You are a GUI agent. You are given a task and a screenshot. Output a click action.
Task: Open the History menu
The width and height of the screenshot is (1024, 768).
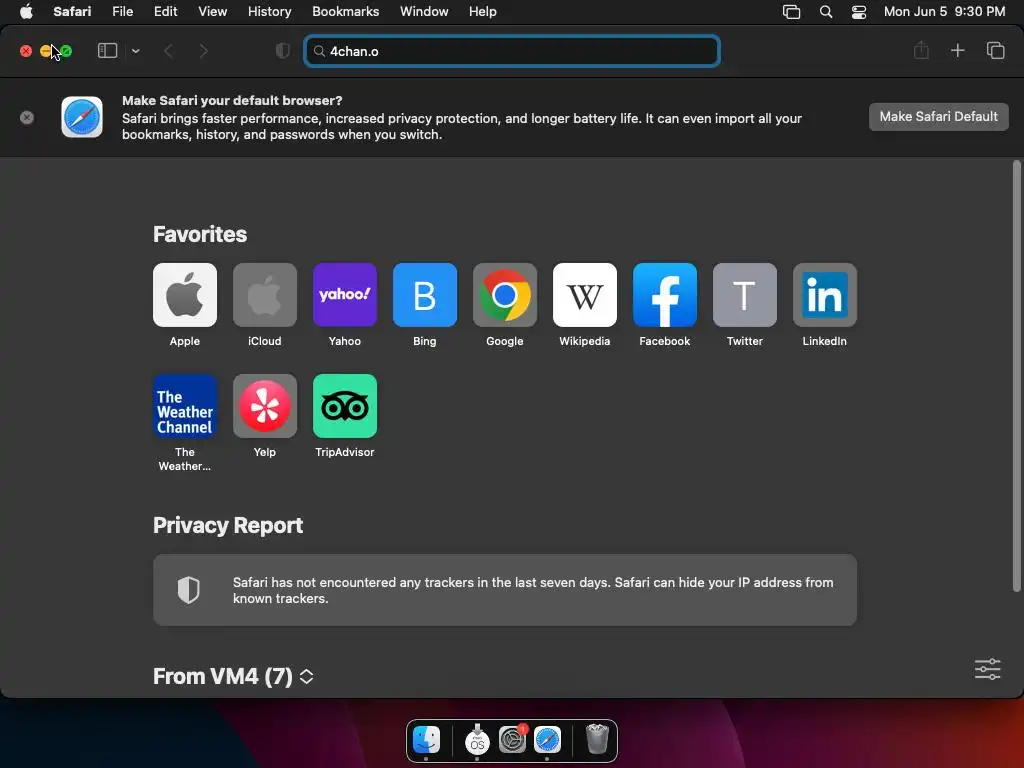pos(269,11)
